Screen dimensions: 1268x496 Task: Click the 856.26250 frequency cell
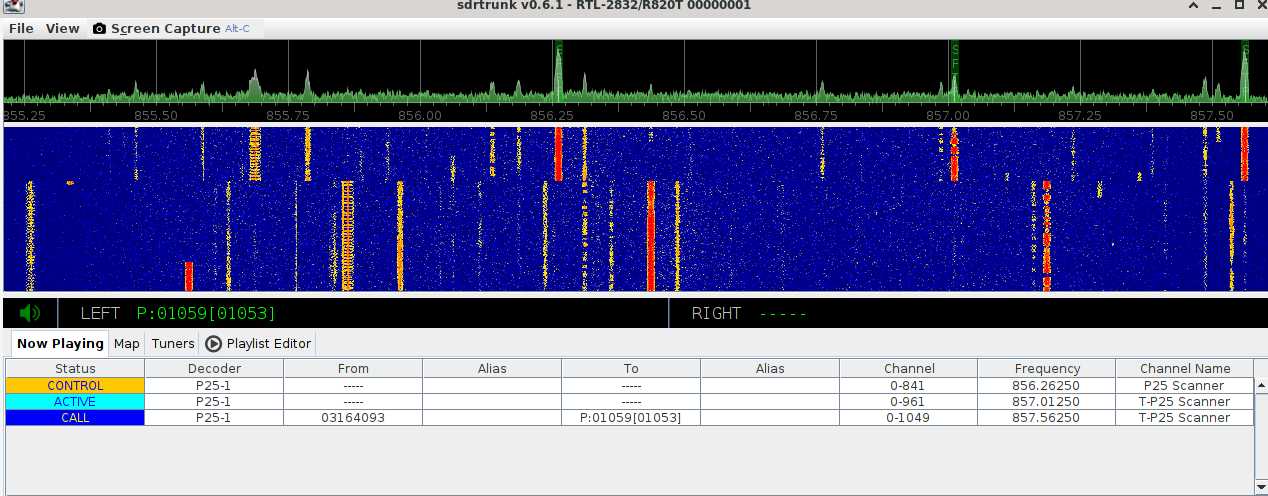pyautogui.click(x=1047, y=386)
